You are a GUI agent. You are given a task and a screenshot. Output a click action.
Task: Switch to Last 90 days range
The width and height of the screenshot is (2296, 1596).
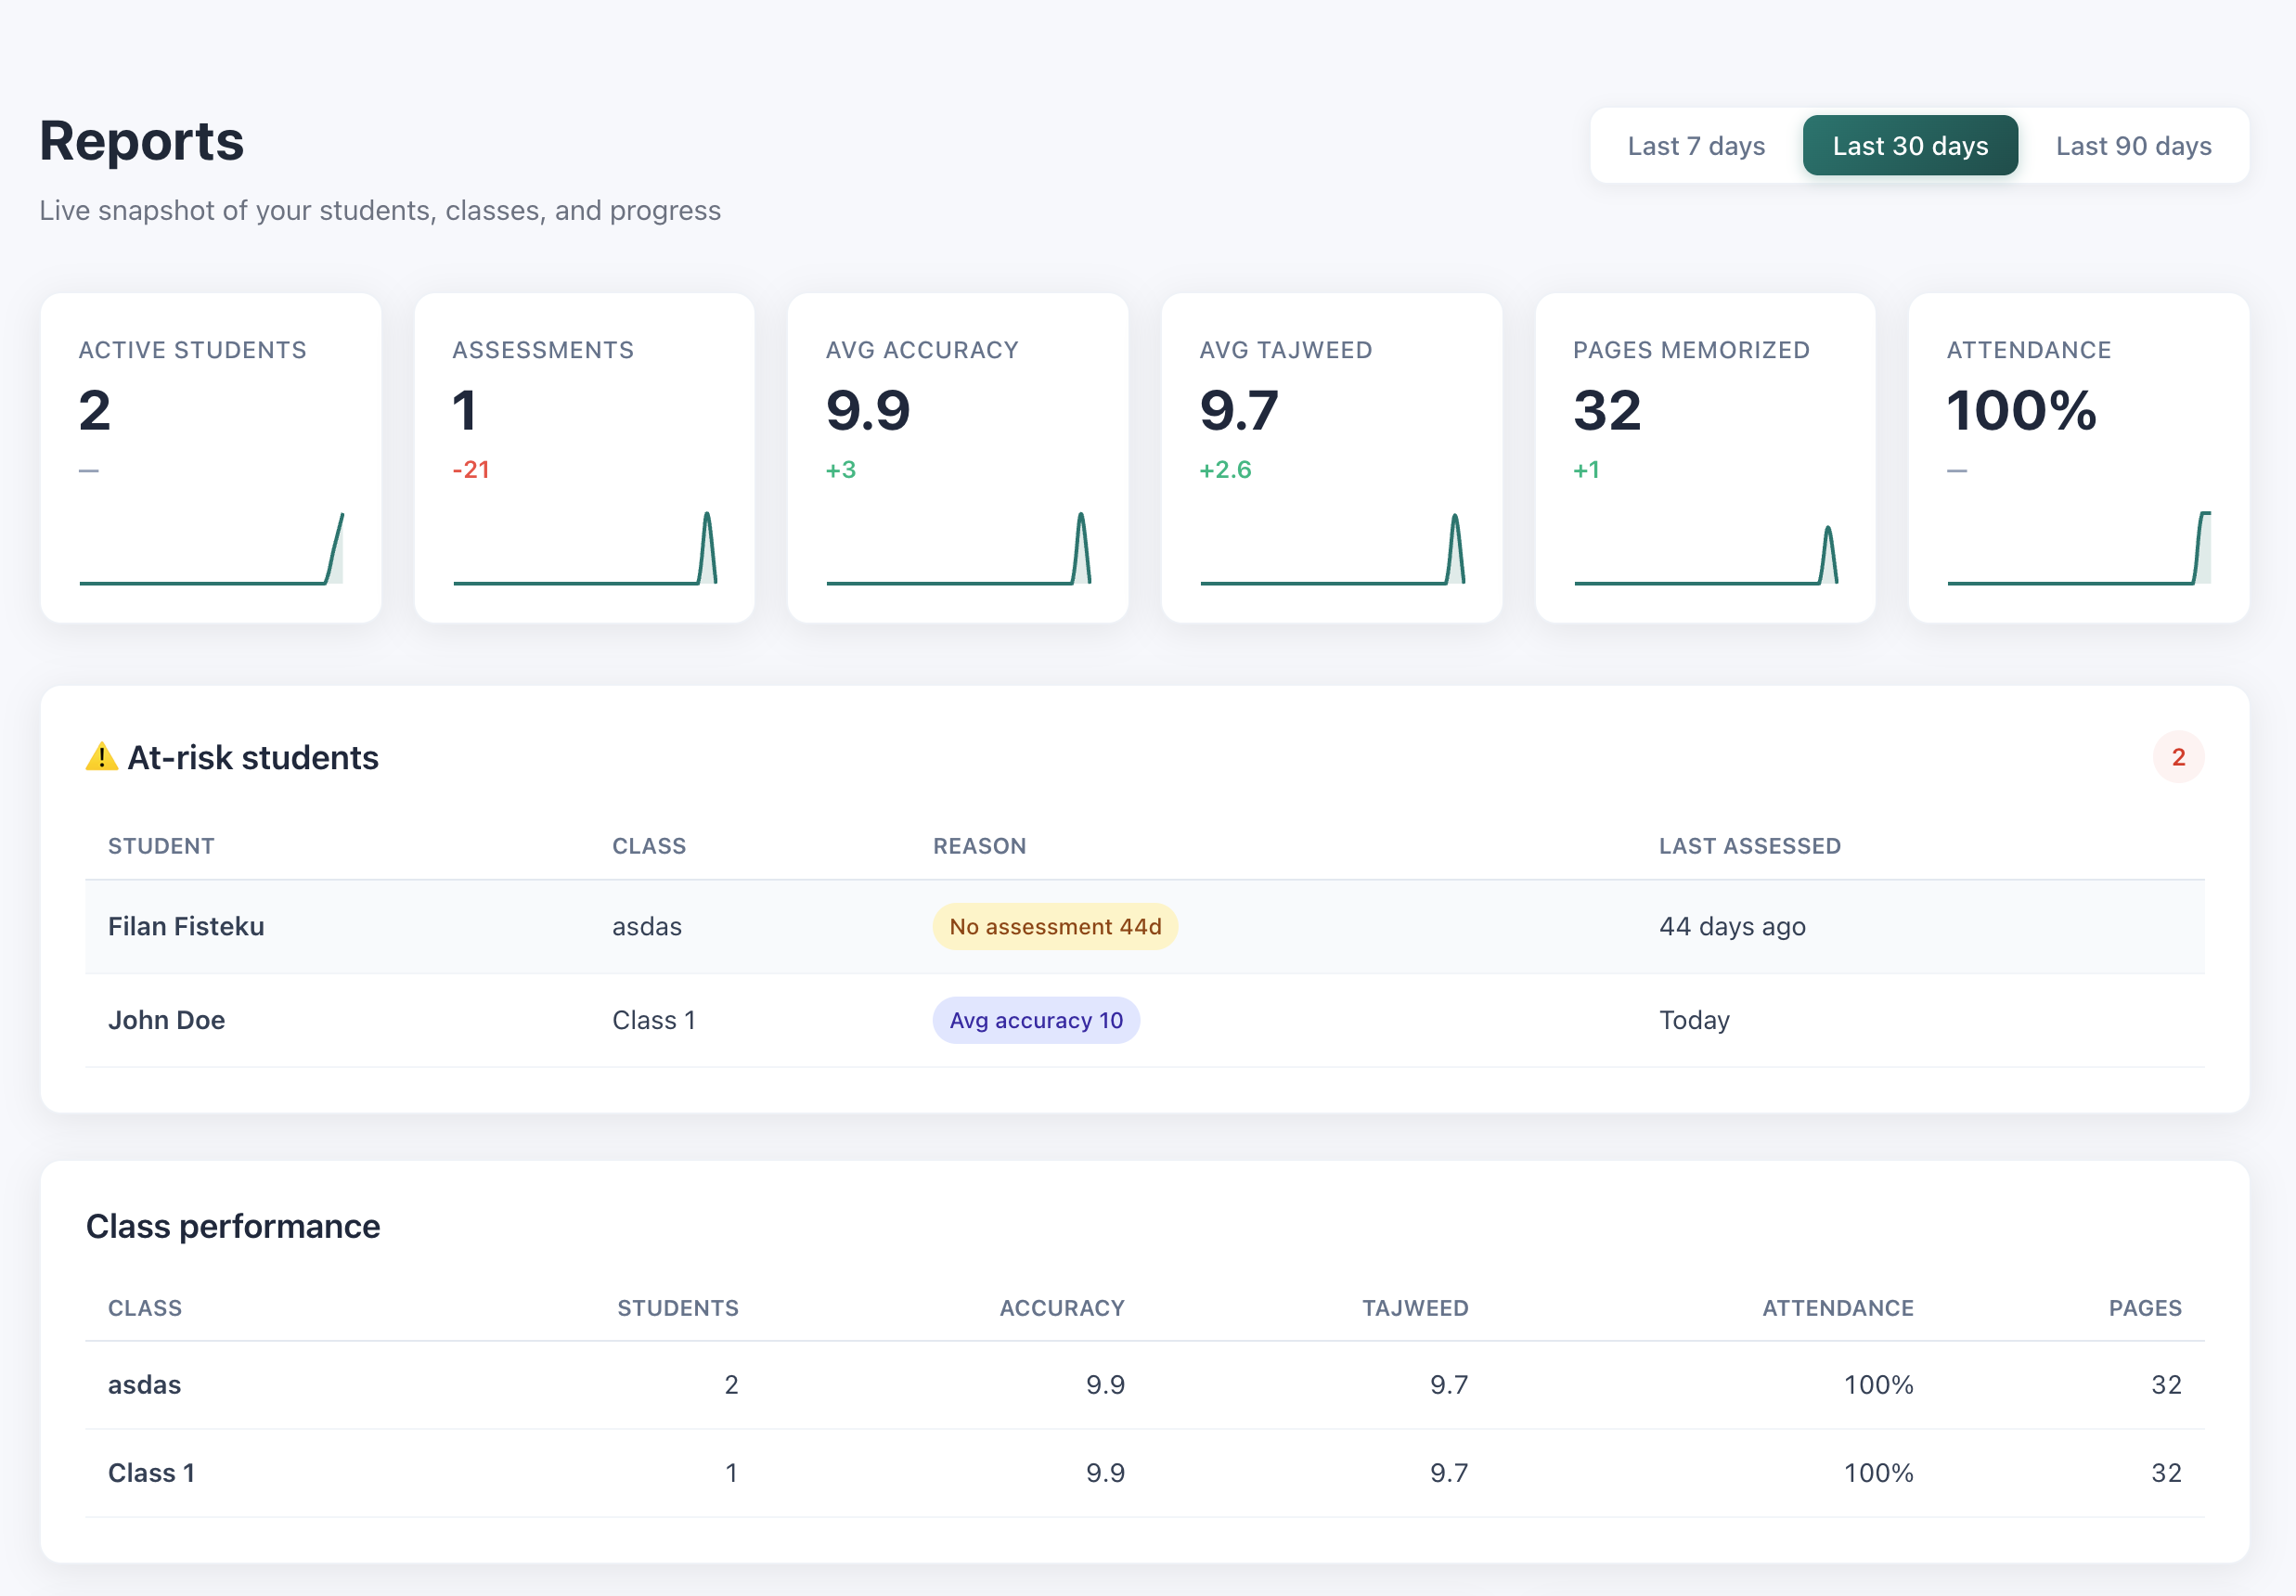(2132, 146)
